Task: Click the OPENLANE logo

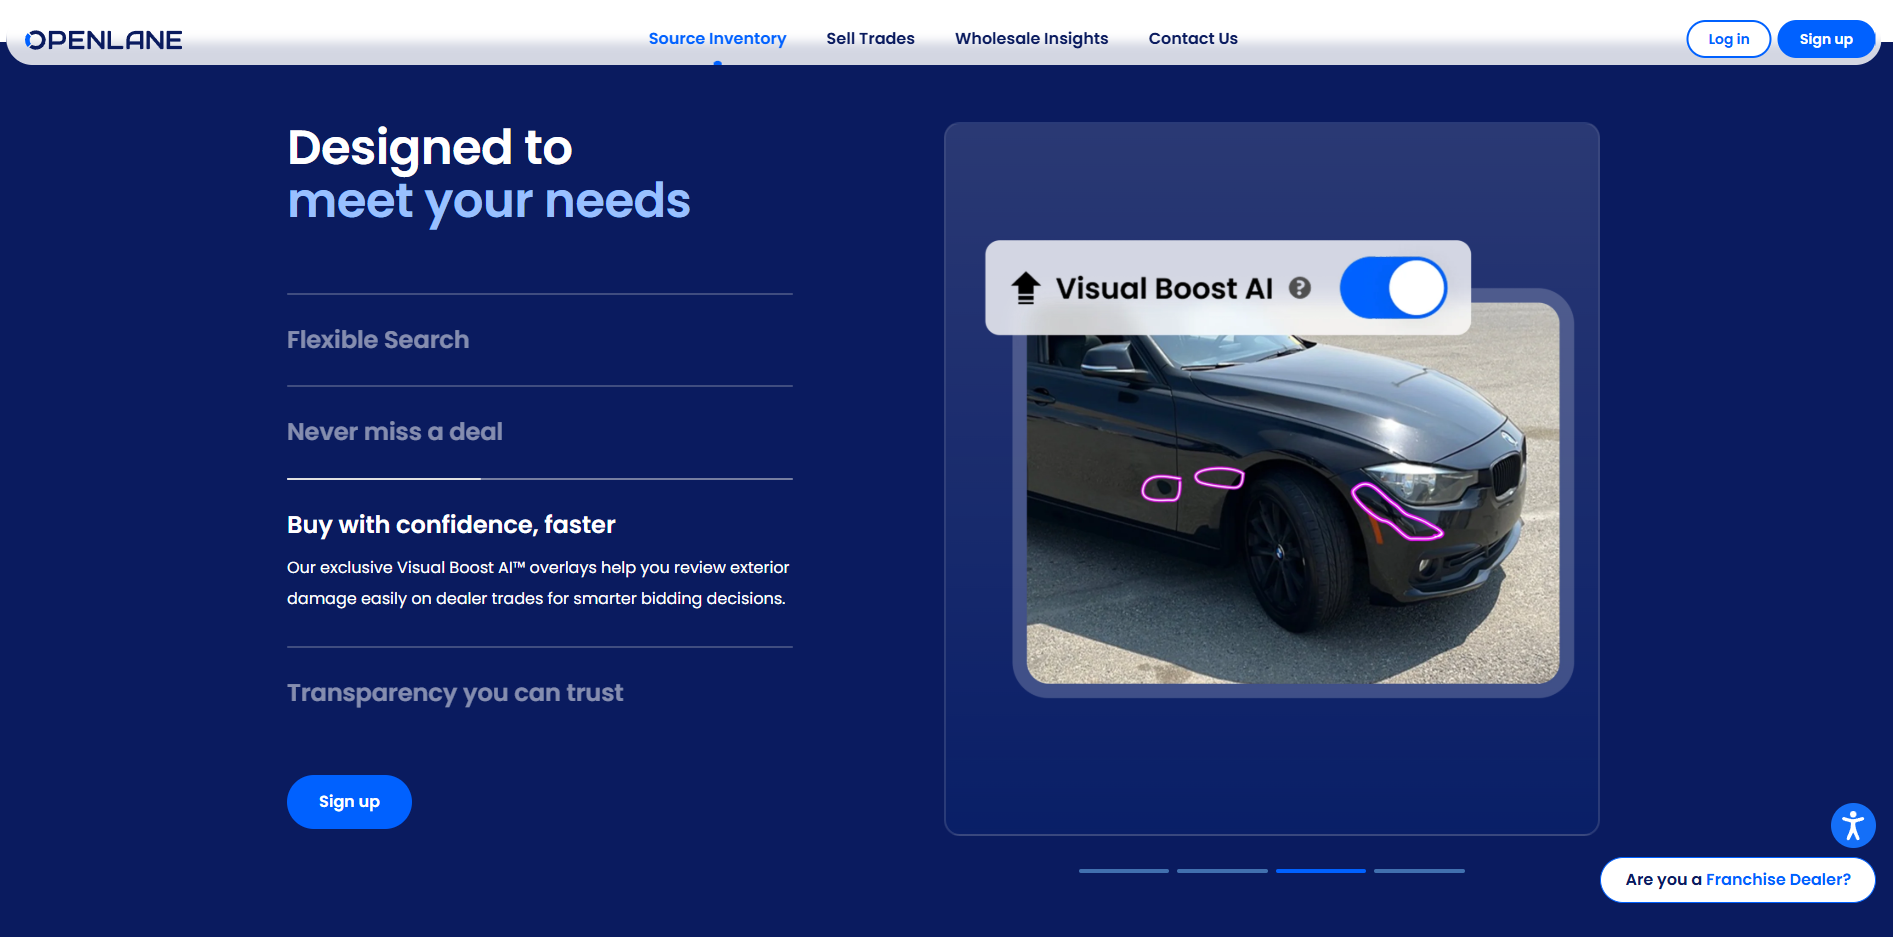Action: (x=104, y=40)
